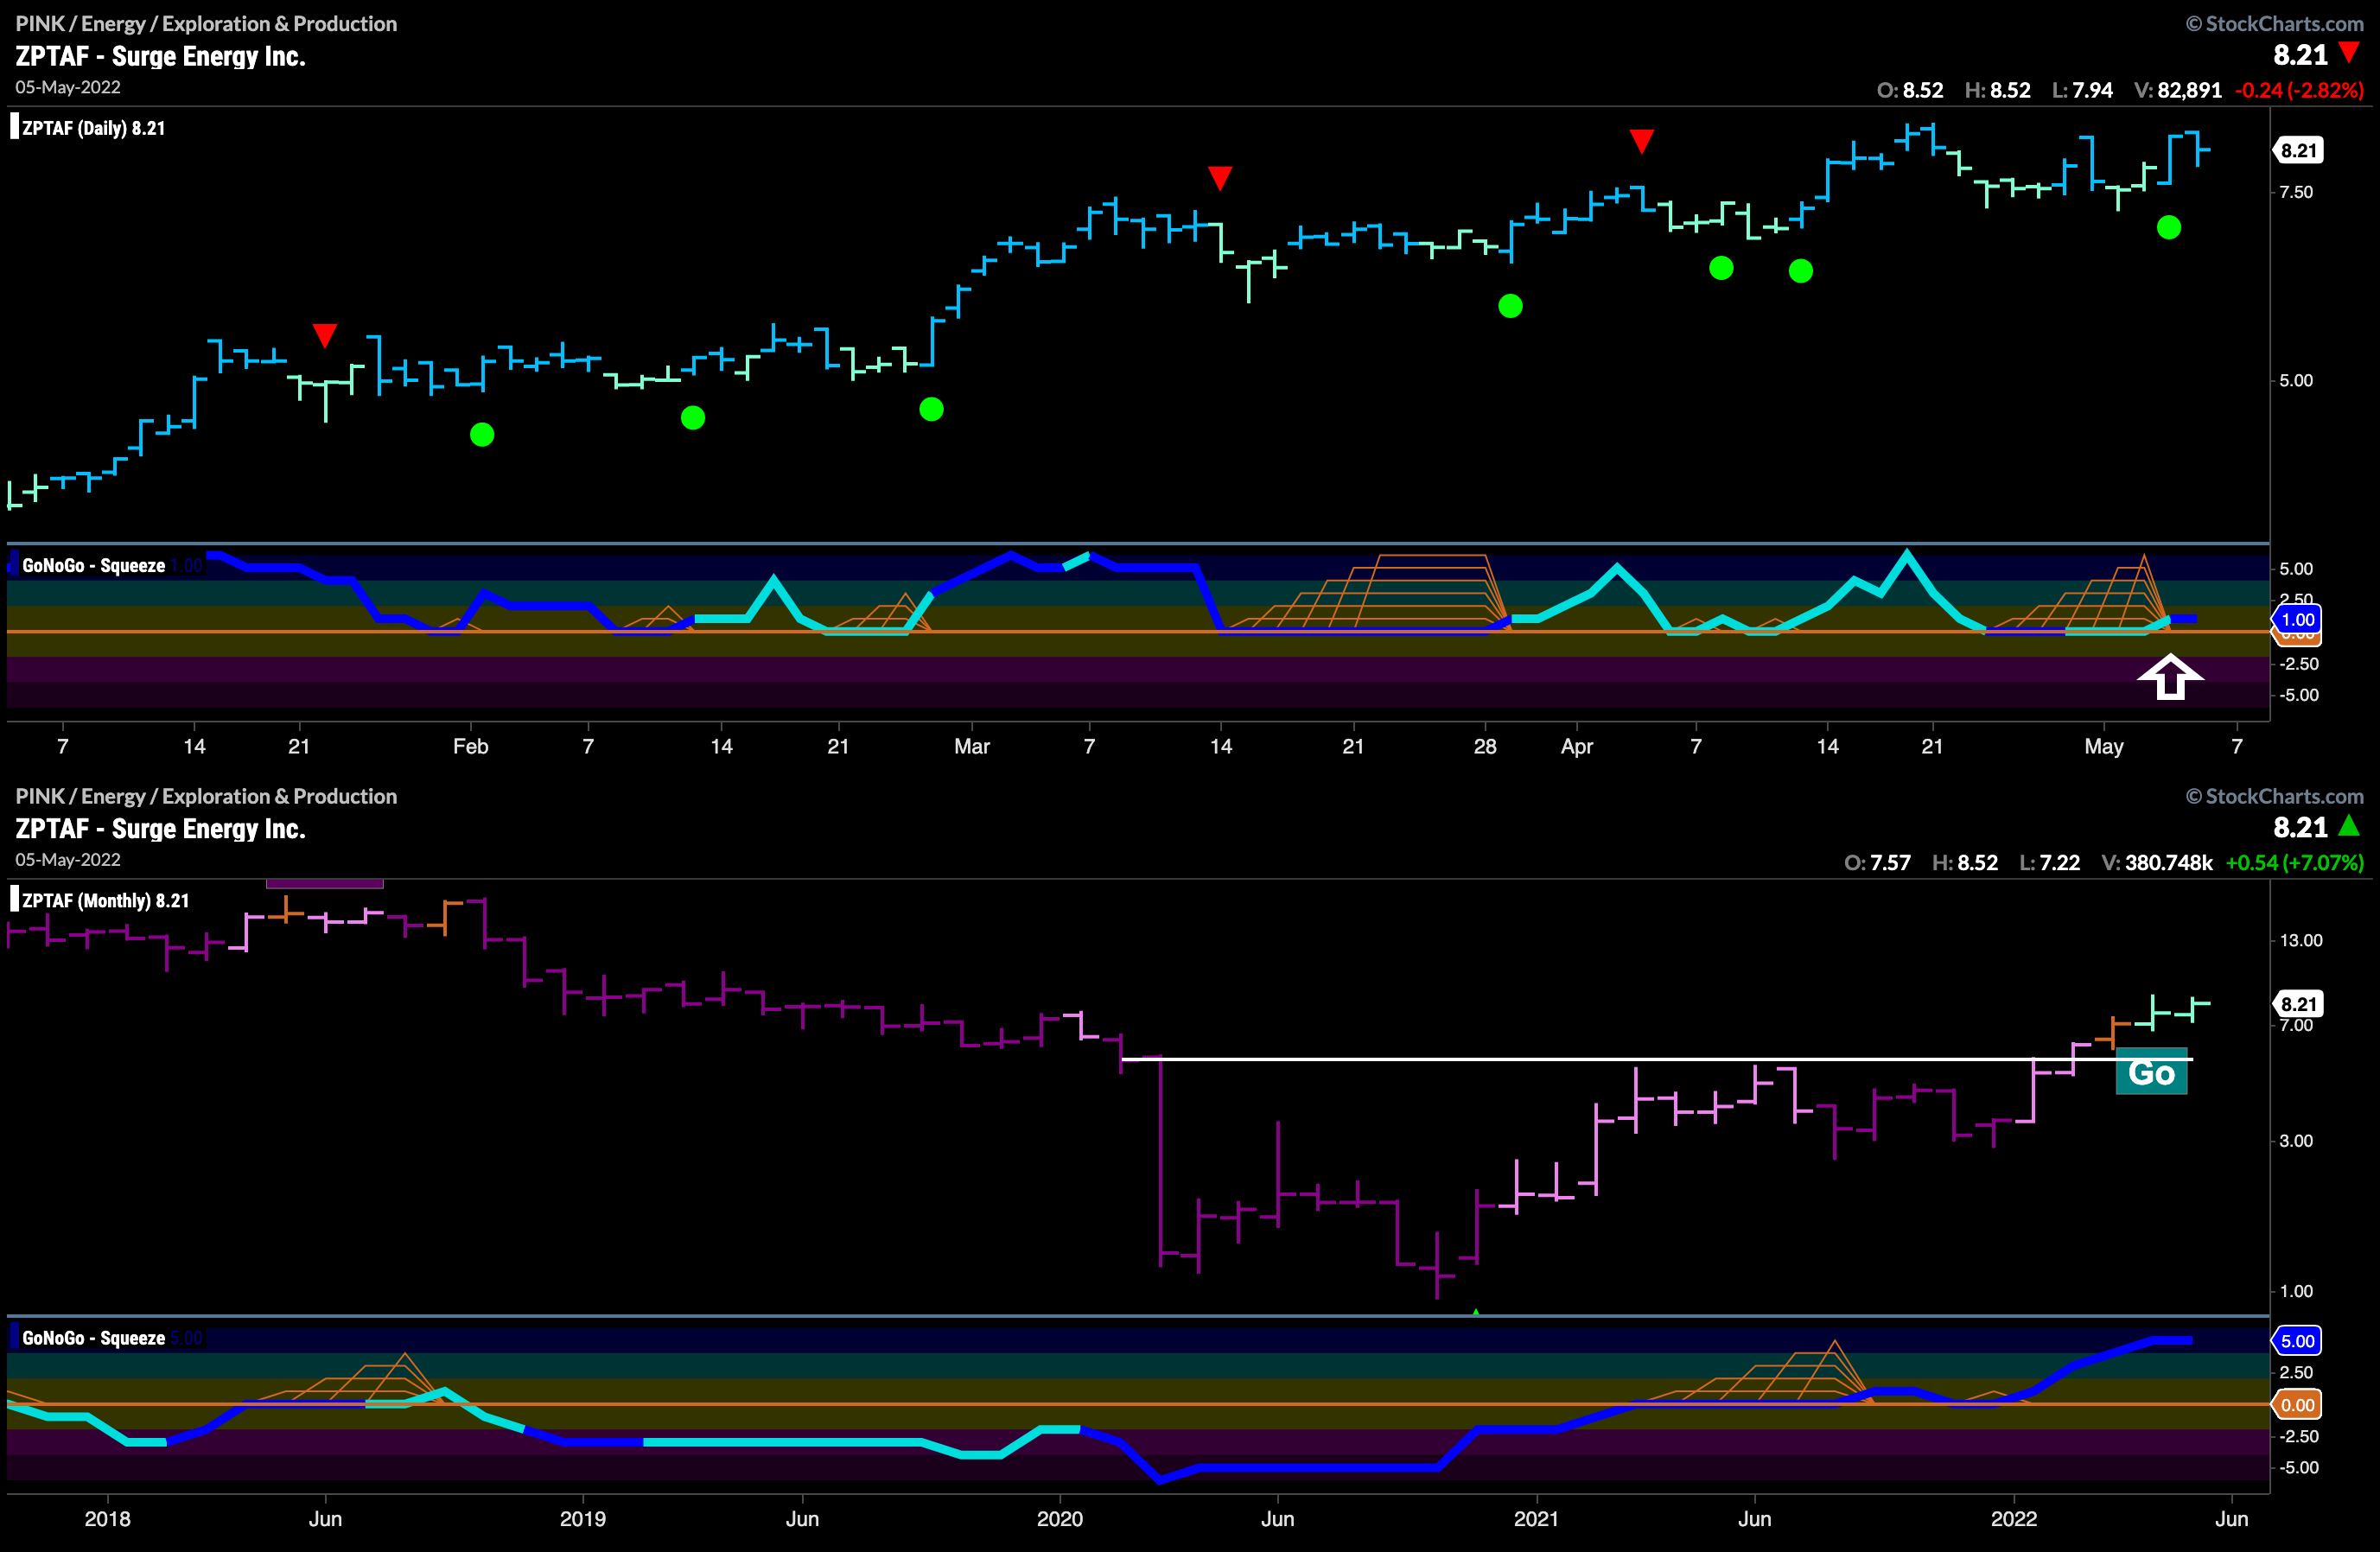Click the Feb label on daily time axis
This screenshot has height=1552, width=2380.
470,746
